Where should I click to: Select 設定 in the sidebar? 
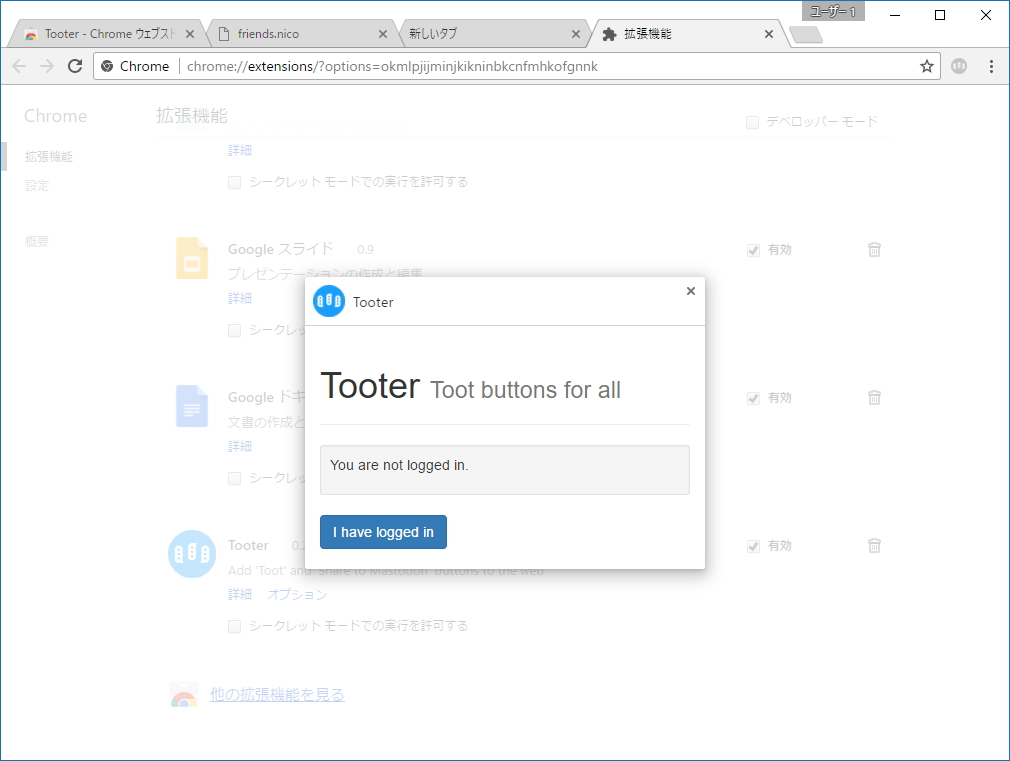point(37,185)
